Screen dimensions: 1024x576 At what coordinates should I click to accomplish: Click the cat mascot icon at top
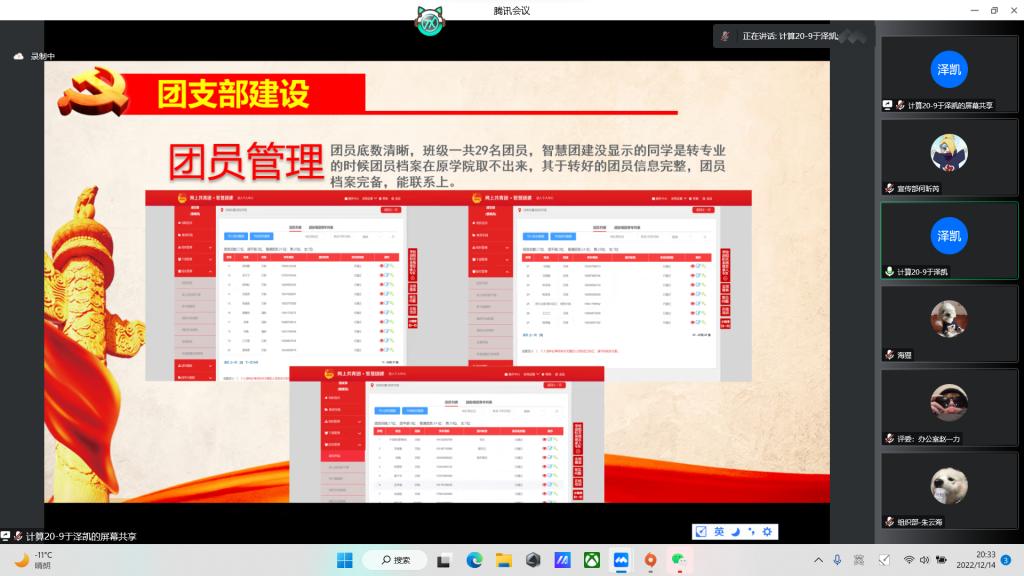[430, 20]
